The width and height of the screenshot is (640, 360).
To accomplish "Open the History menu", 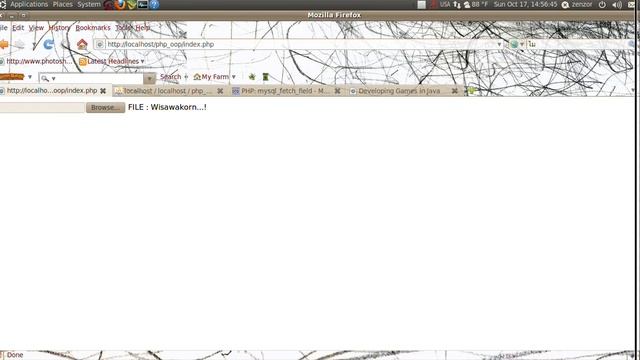I will click(x=59, y=28).
